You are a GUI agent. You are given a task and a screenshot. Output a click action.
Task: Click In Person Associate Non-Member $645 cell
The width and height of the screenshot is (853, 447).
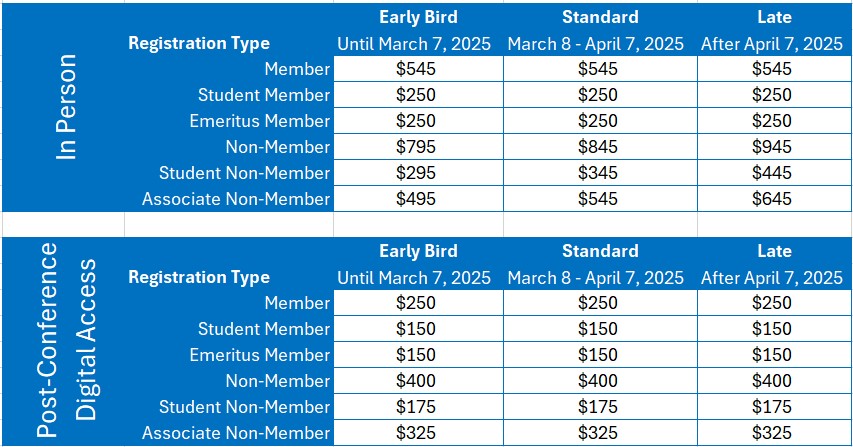pos(775,199)
